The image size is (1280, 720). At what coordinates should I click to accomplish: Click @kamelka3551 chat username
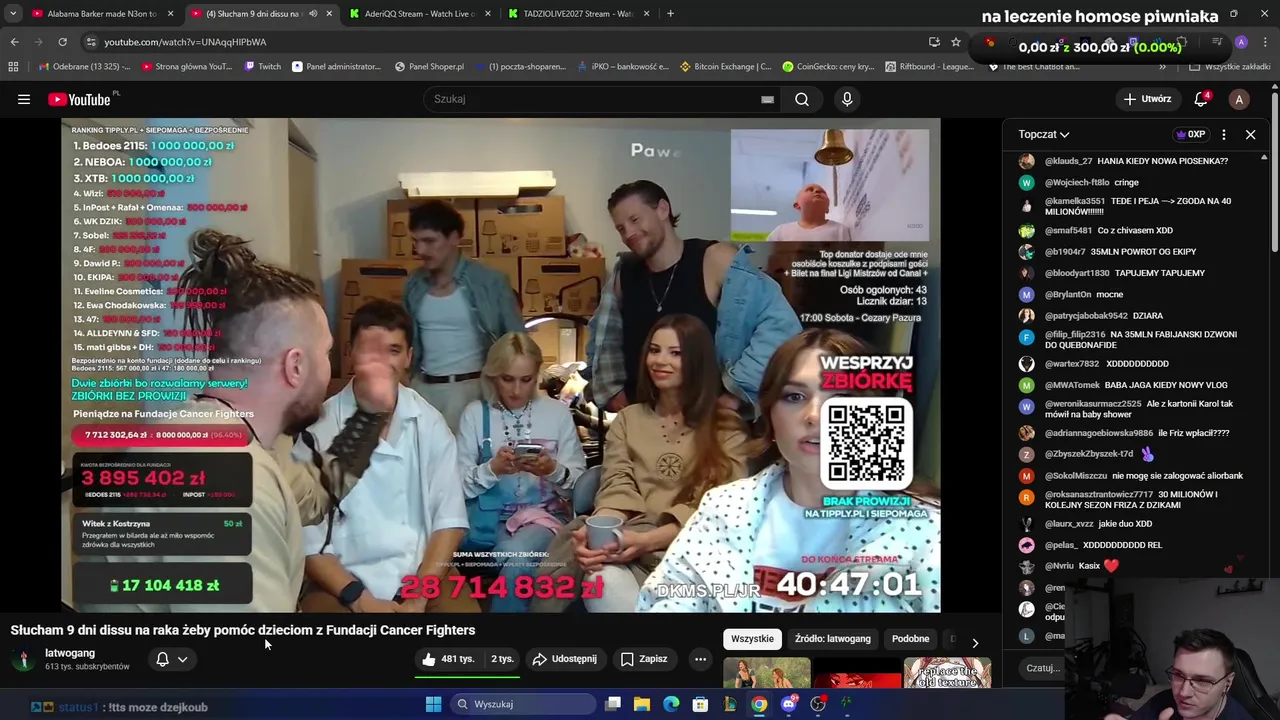click(x=1074, y=201)
